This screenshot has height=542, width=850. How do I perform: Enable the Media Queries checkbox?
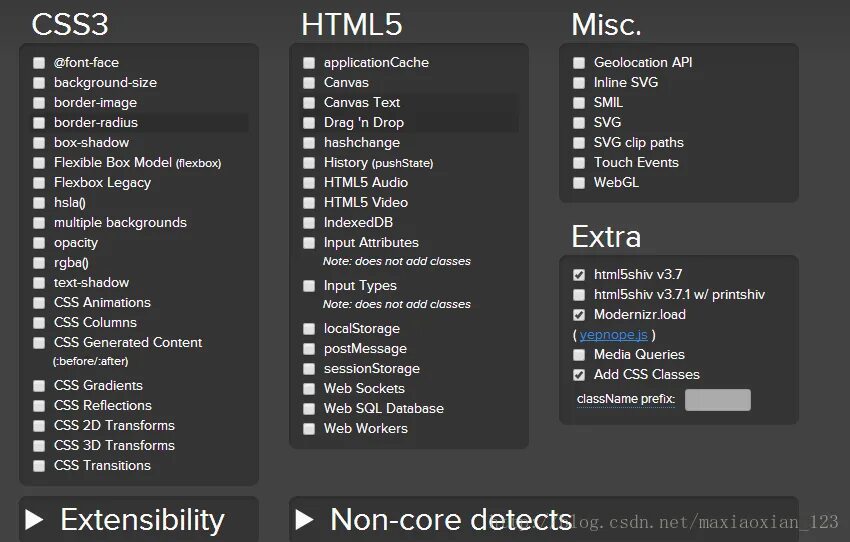[579, 355]
